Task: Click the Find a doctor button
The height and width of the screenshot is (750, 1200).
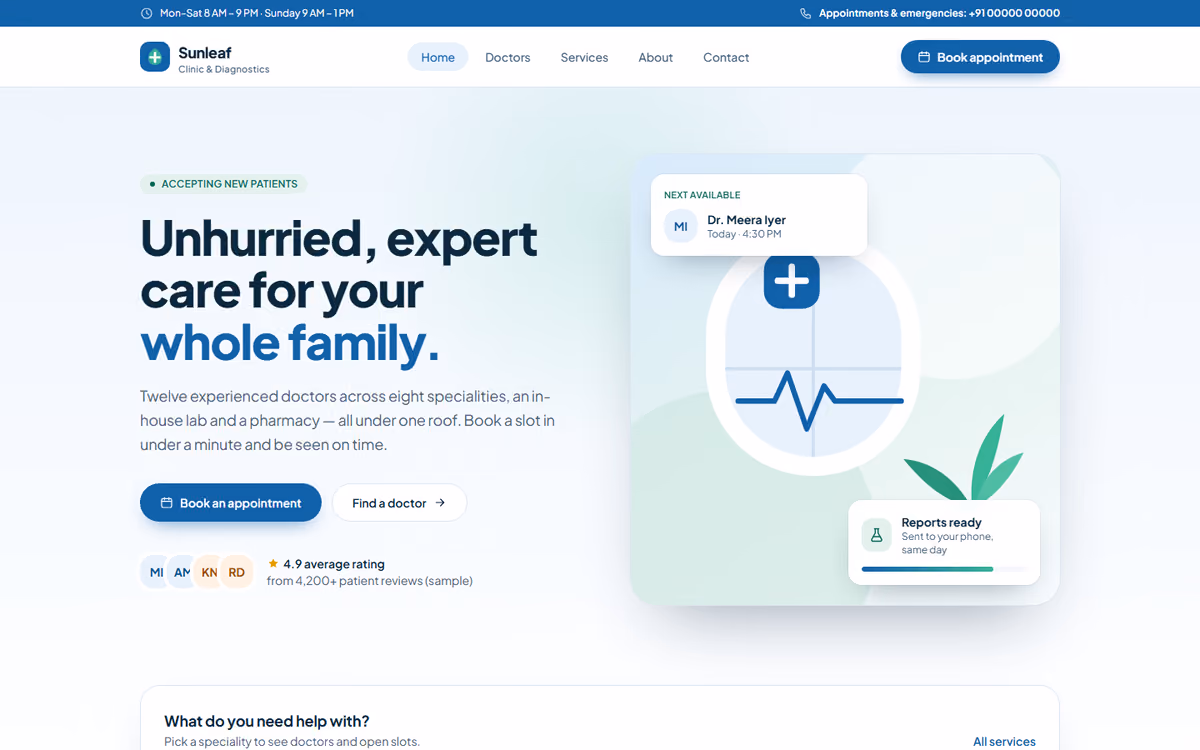Action: click(x=399, y=503)
